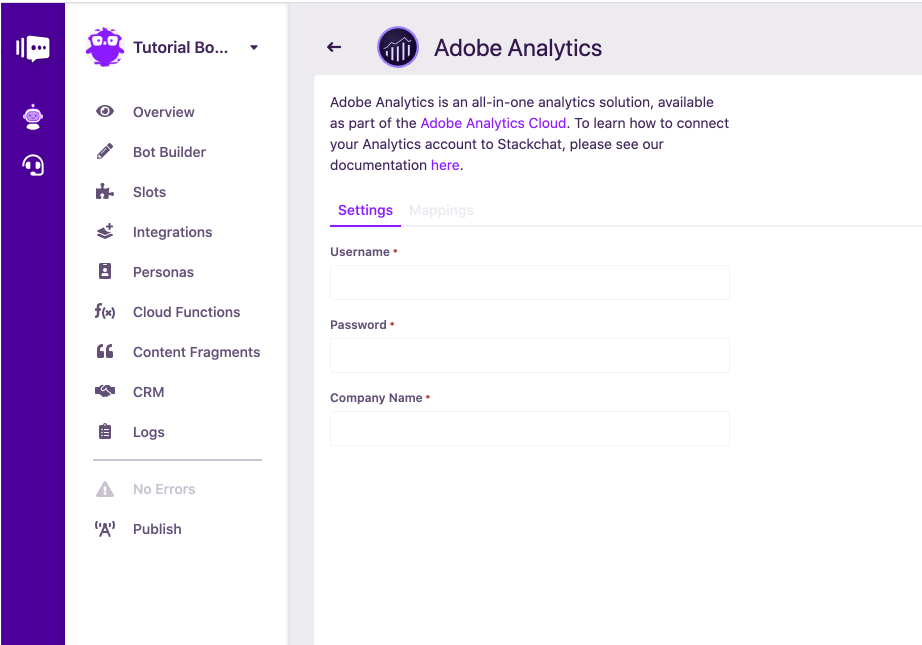Click the Password field label
Image resolution: width=922 pixels, height=645 pixels.
point(358,325)
